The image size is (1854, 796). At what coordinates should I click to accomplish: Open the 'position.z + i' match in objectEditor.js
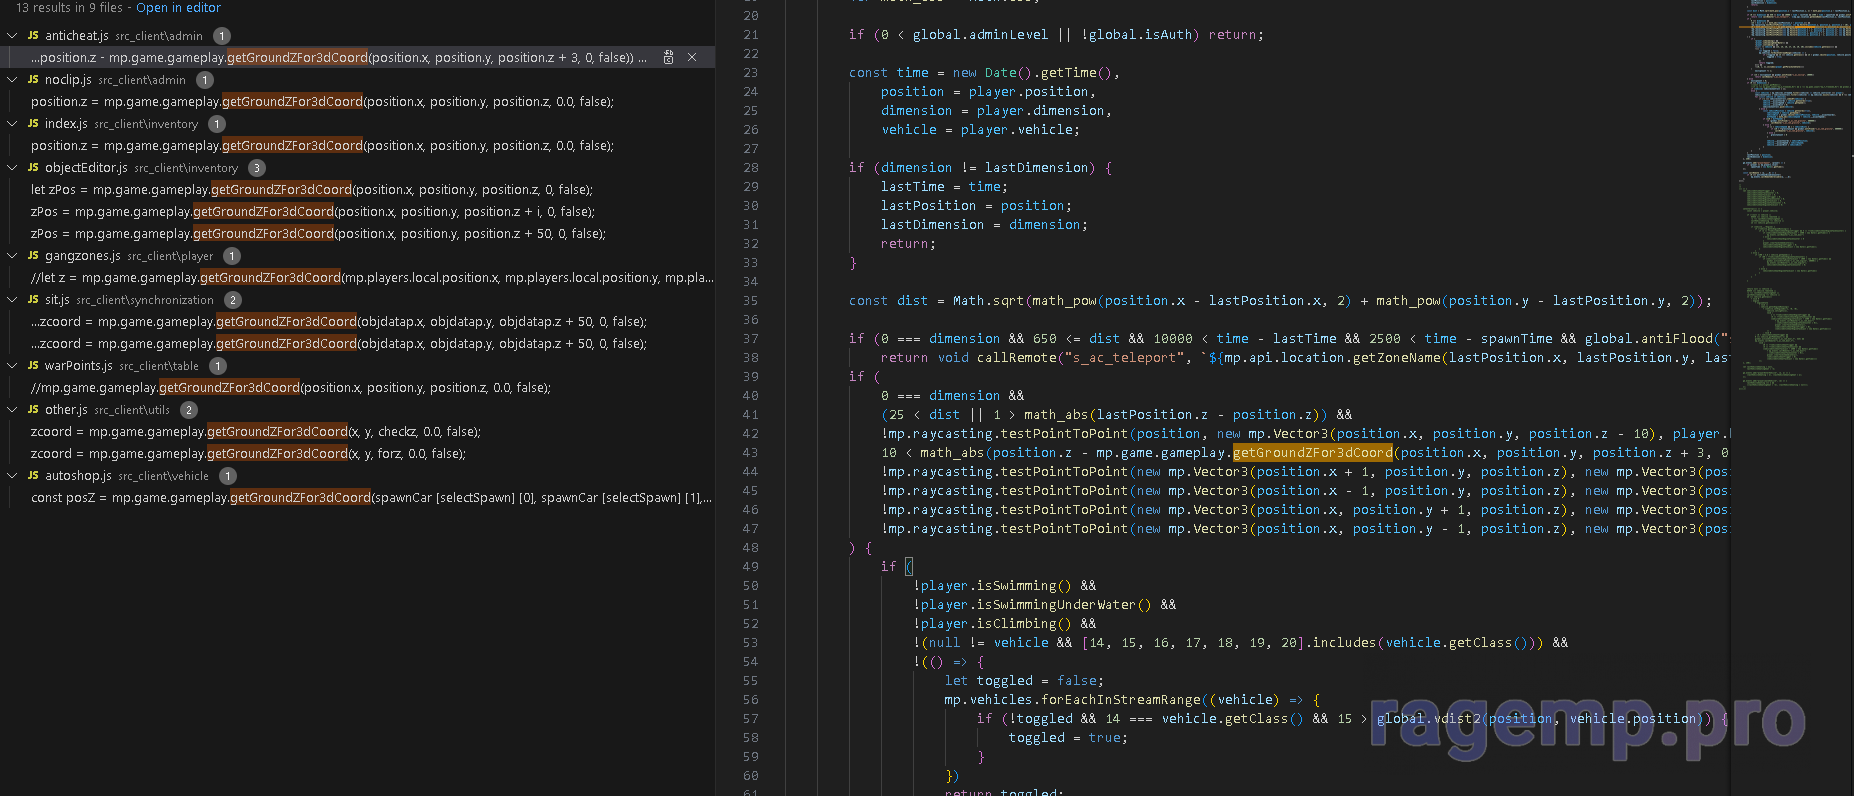point(313,211)
